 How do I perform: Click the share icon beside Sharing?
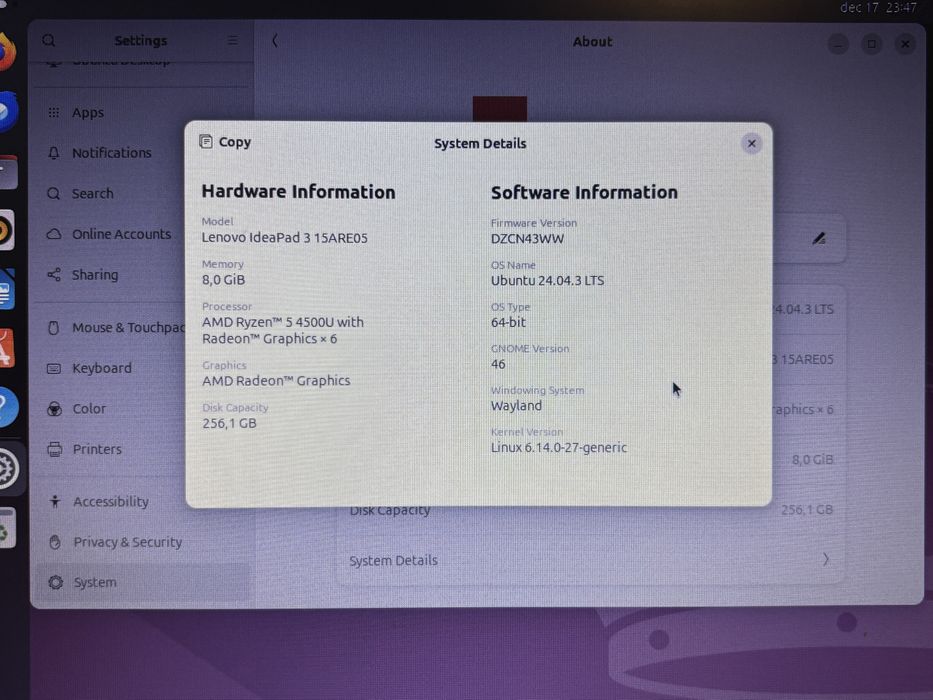tap(54, 274)
